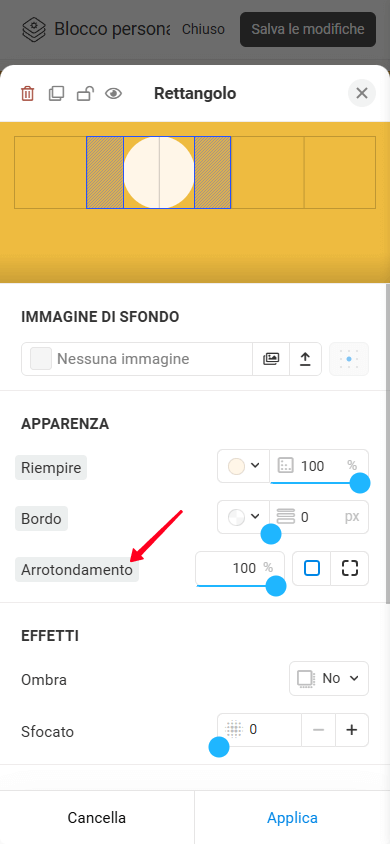Open the Ombra shadow dropdown

click(x=329, y=678)
